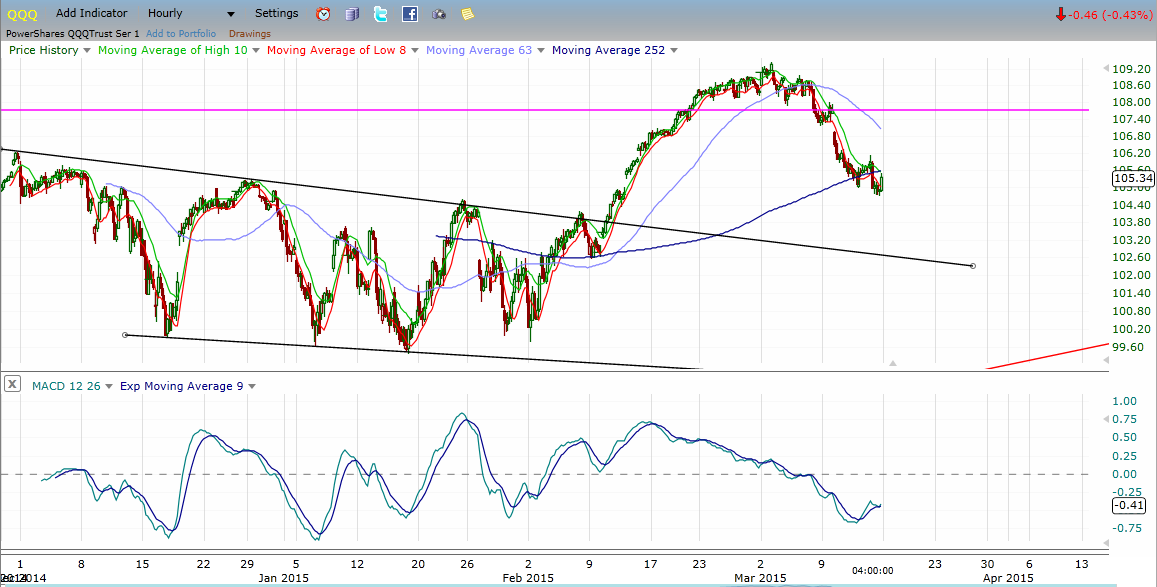This screenshot has height=587, width=1157.
Task: Expand Moving Average of High 10 dropdown
Action: (256, 51)
